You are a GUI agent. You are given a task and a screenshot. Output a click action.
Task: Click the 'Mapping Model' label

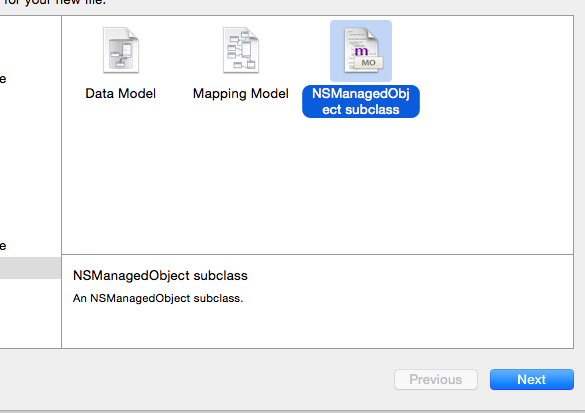pos(241,94)
